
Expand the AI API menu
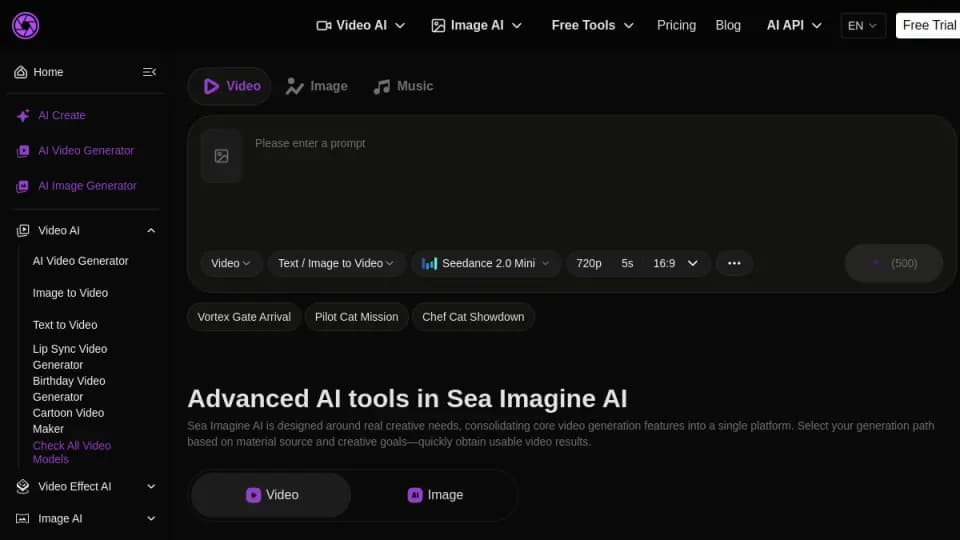click(794, 26)
